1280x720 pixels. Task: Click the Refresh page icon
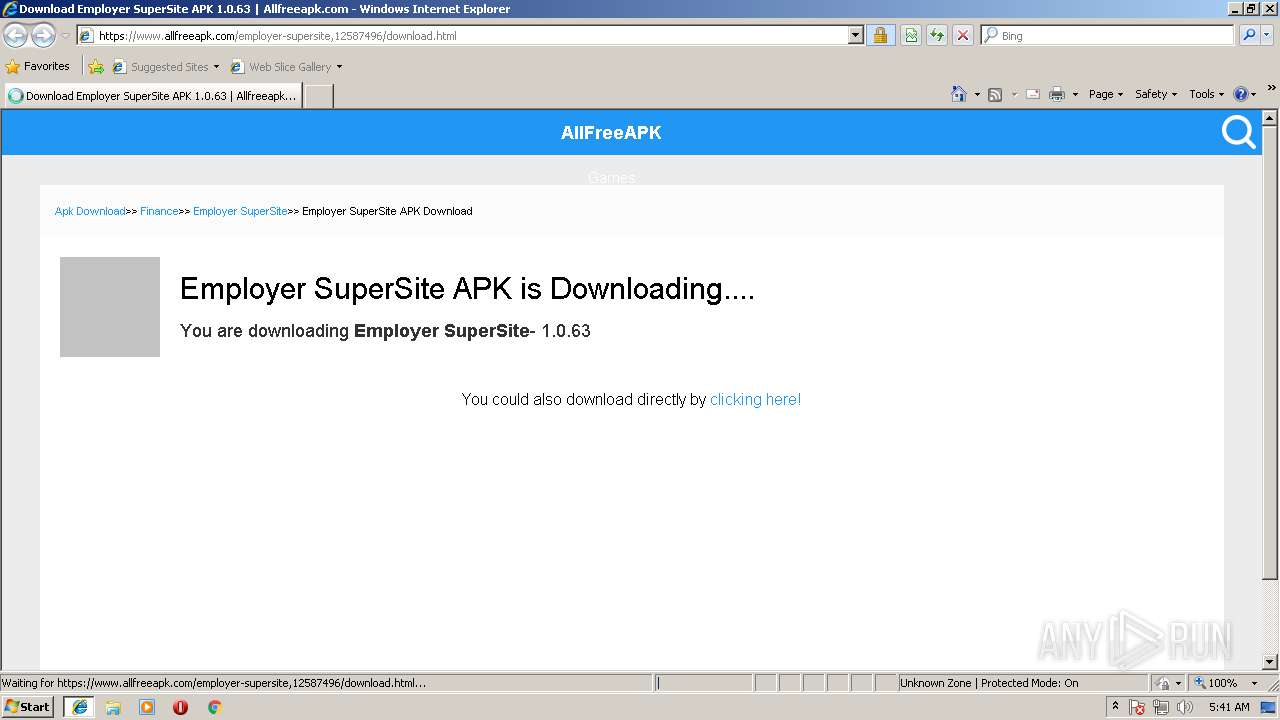[x=937, y=35]
